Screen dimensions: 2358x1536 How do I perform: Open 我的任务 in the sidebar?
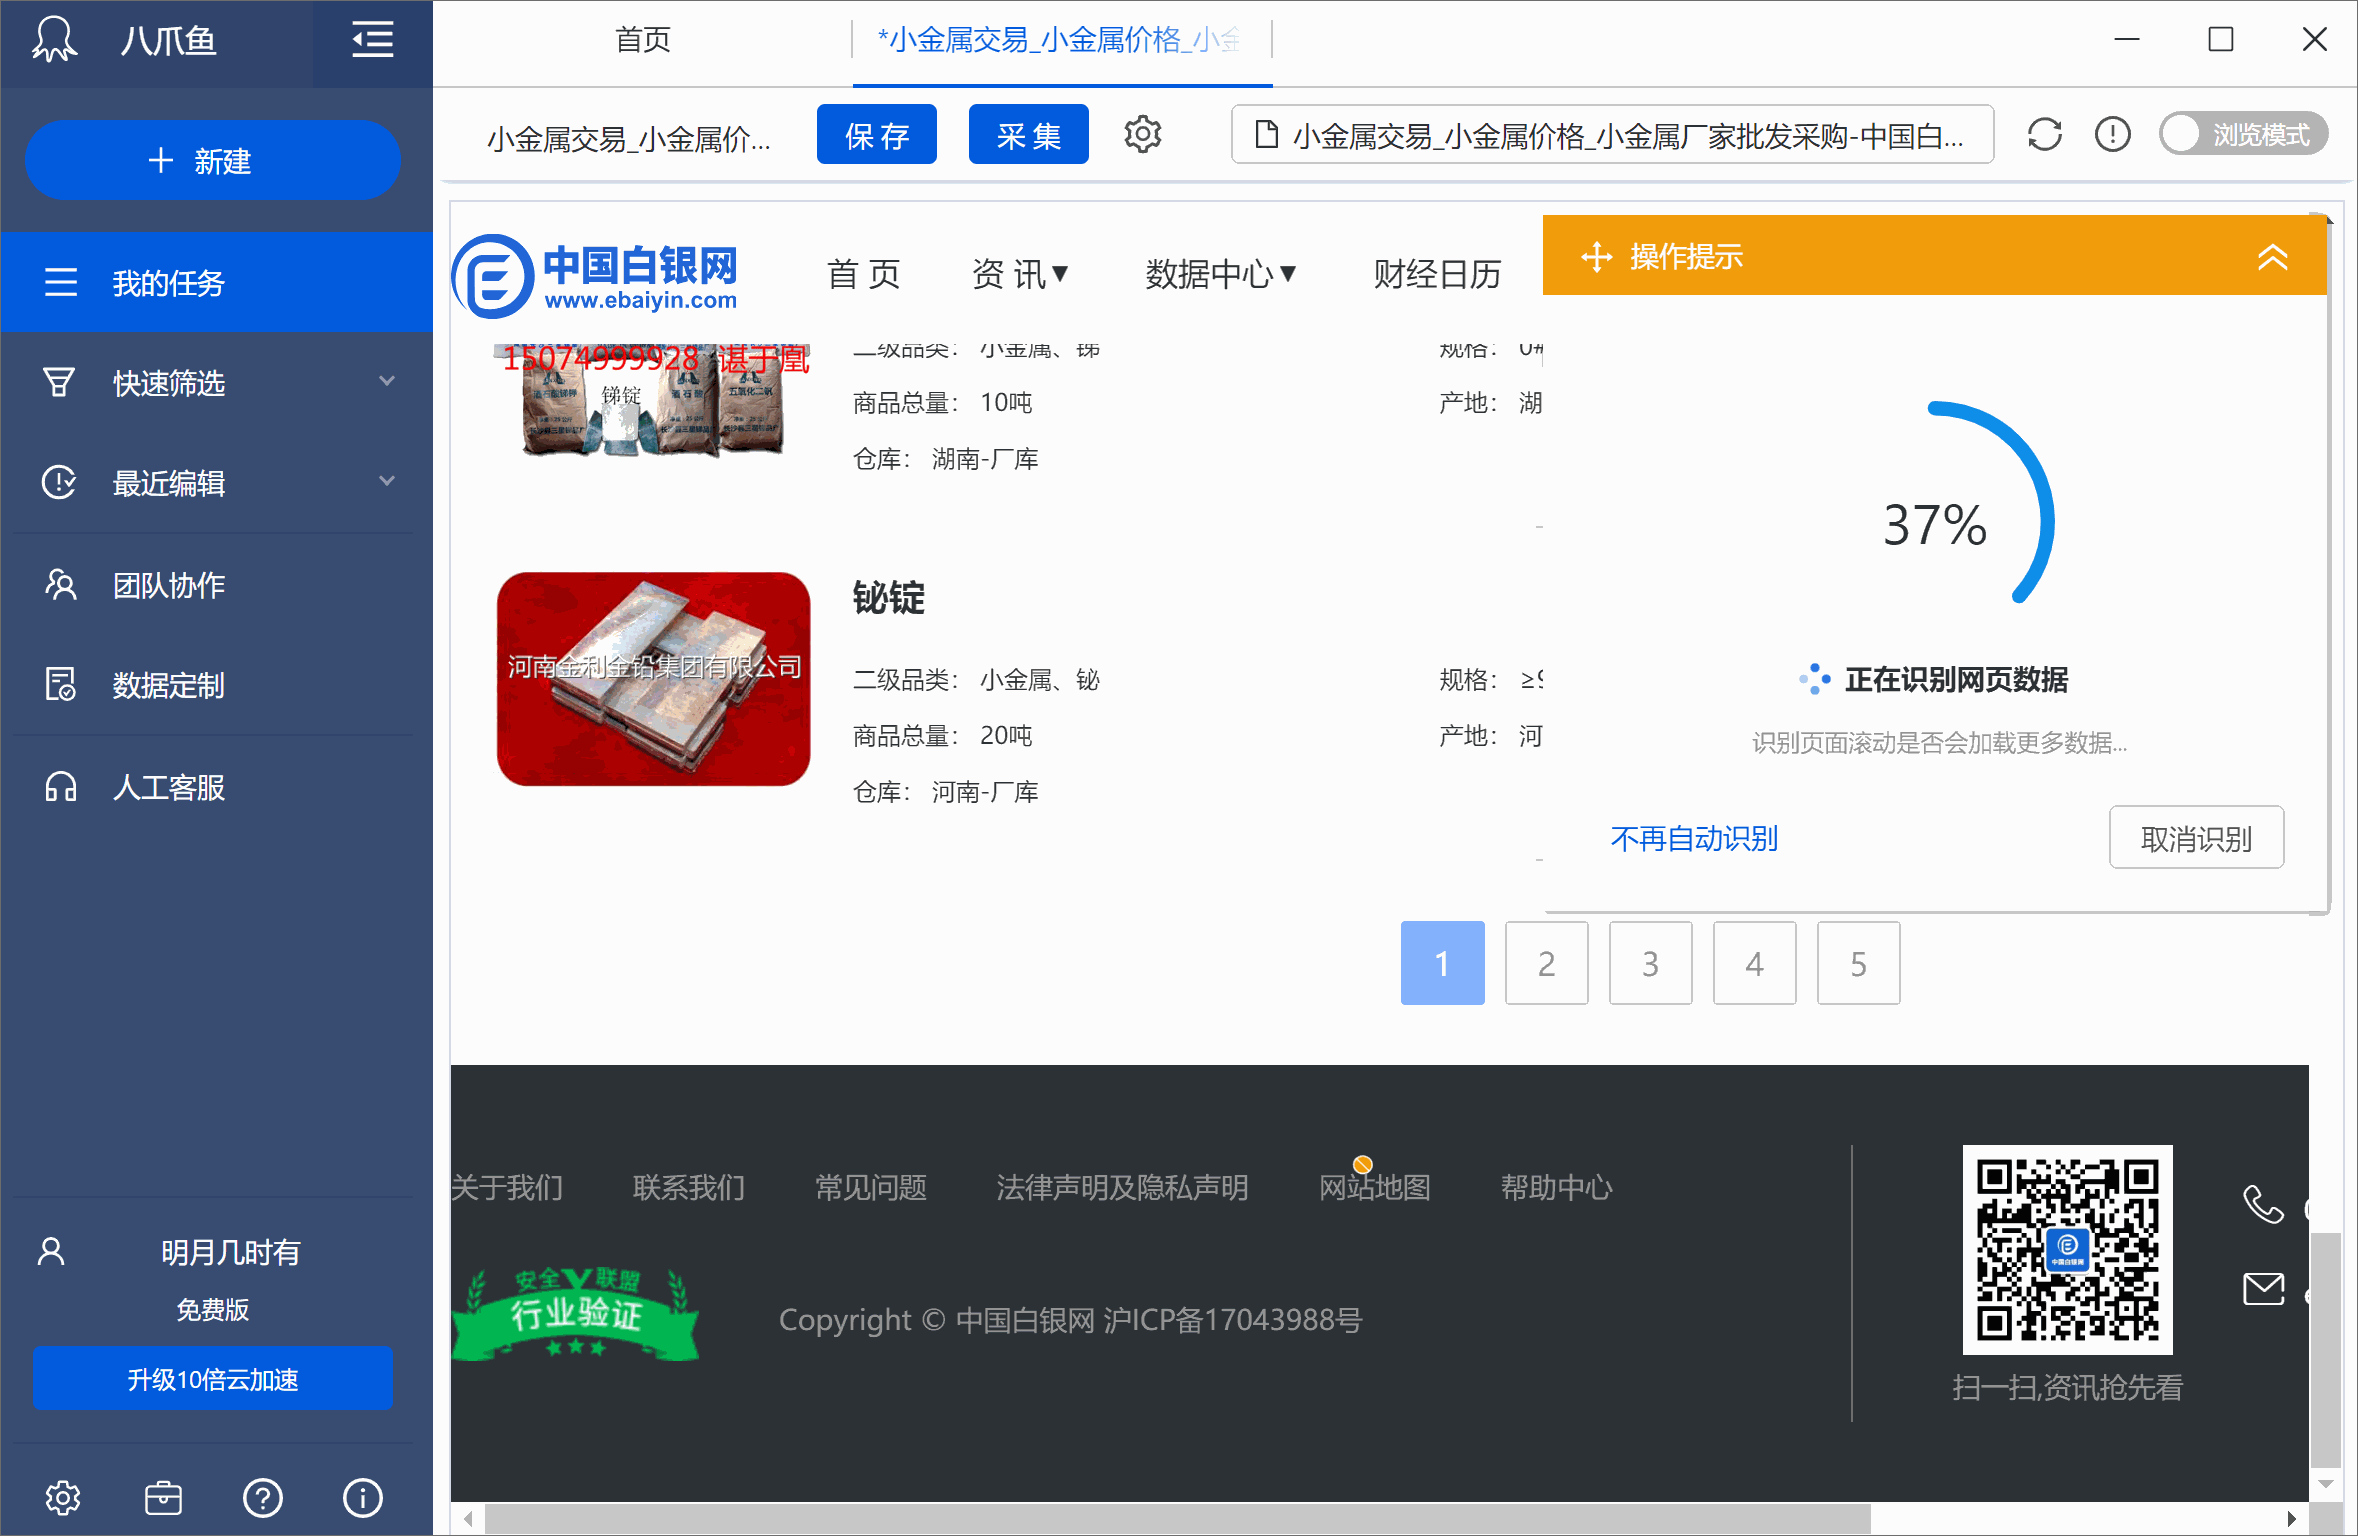point(216,282)
